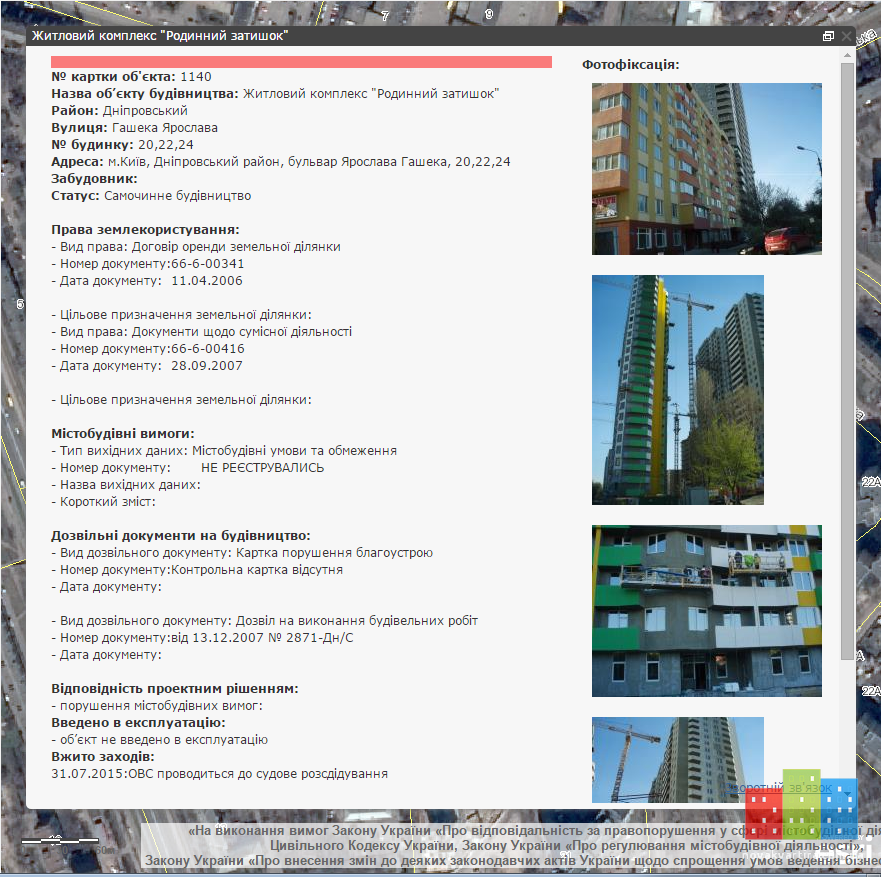881x877 pixels.
Task: Click "Вид права: Договір оренди земельної ділянки"
Action: pos(196,247)
